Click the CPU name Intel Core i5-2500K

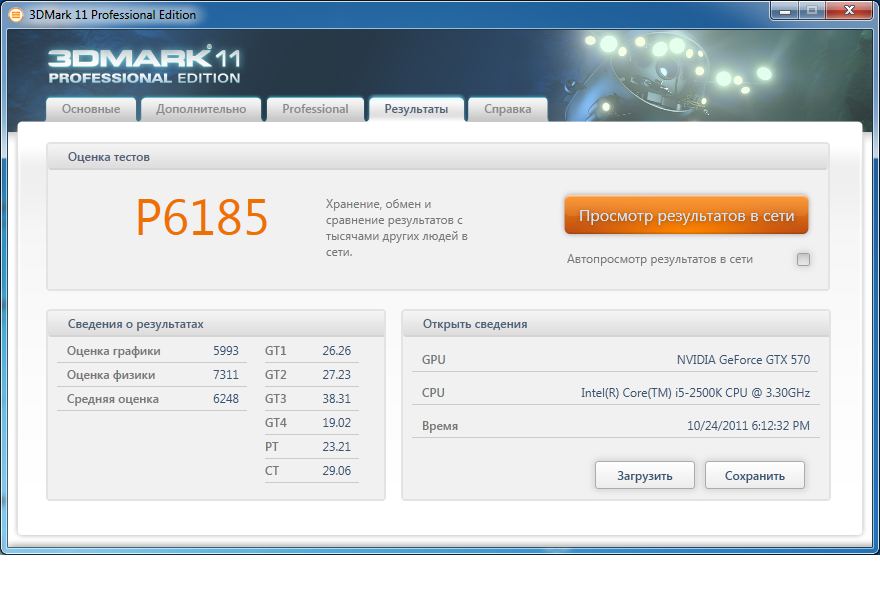click(x=695, y=393)
